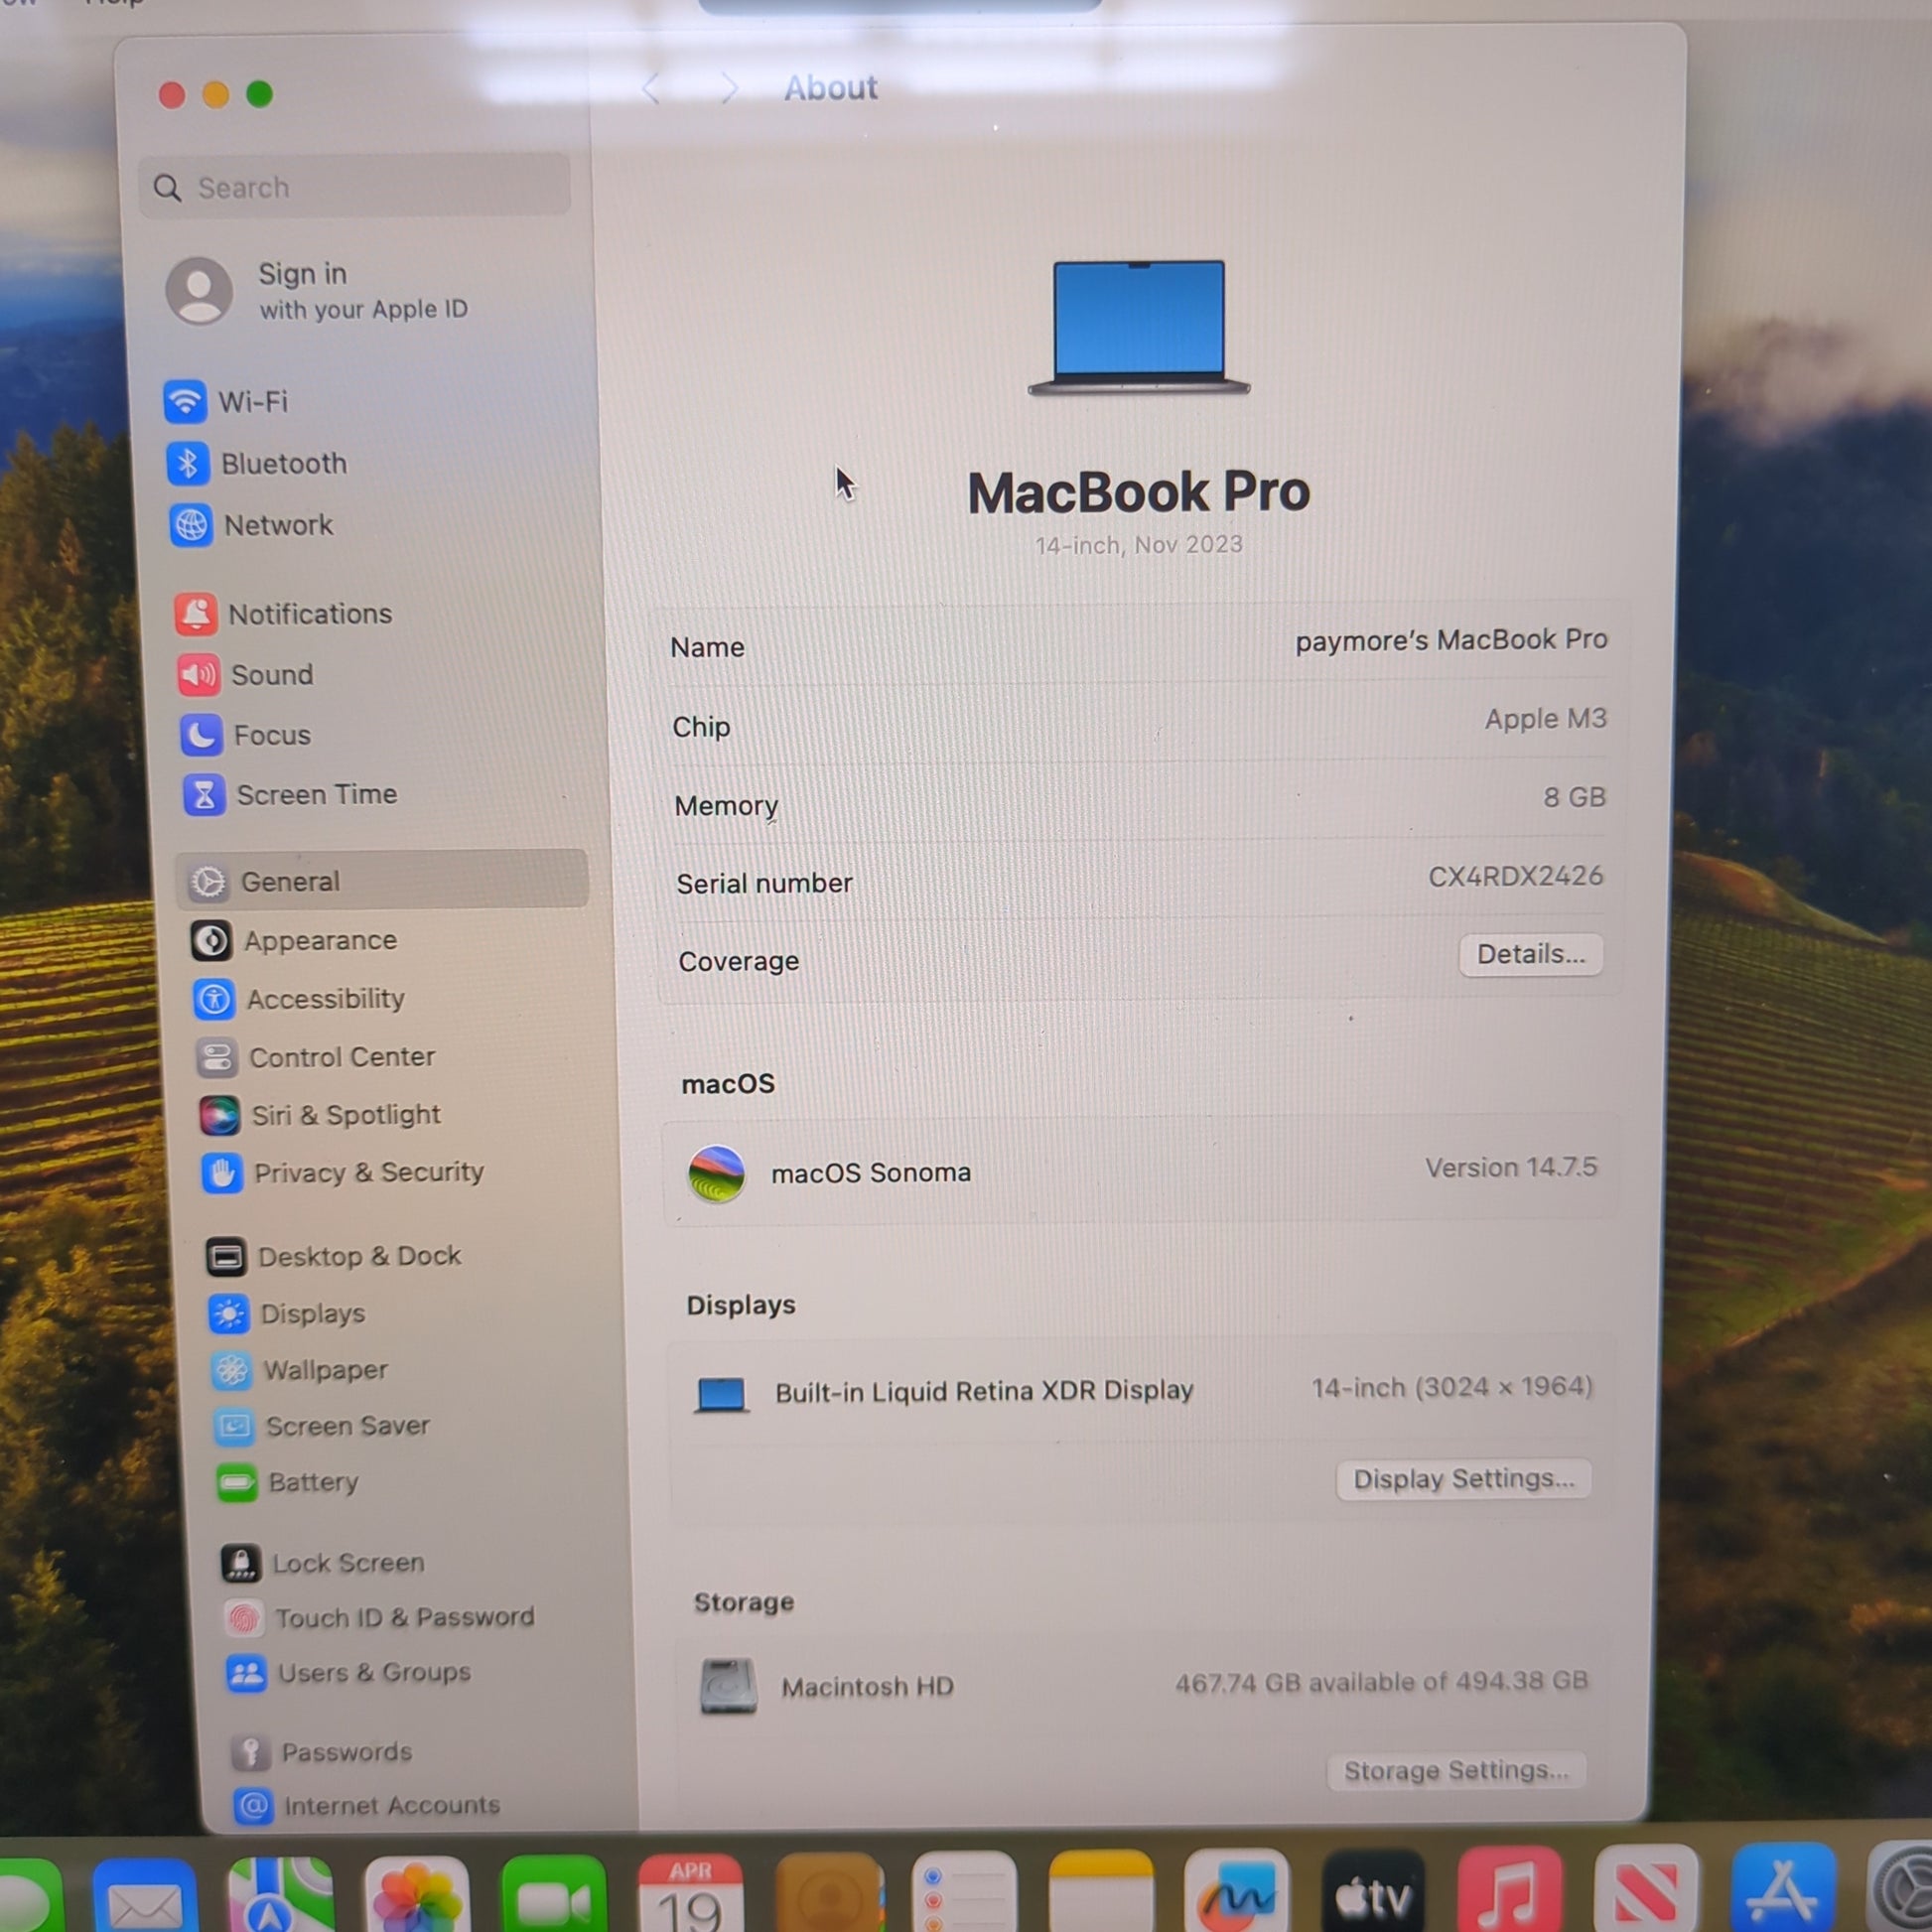The width and height of the screenshot is (1932, 1932).
Task: Click the Details... coverage button
Action: [1531, 955]
